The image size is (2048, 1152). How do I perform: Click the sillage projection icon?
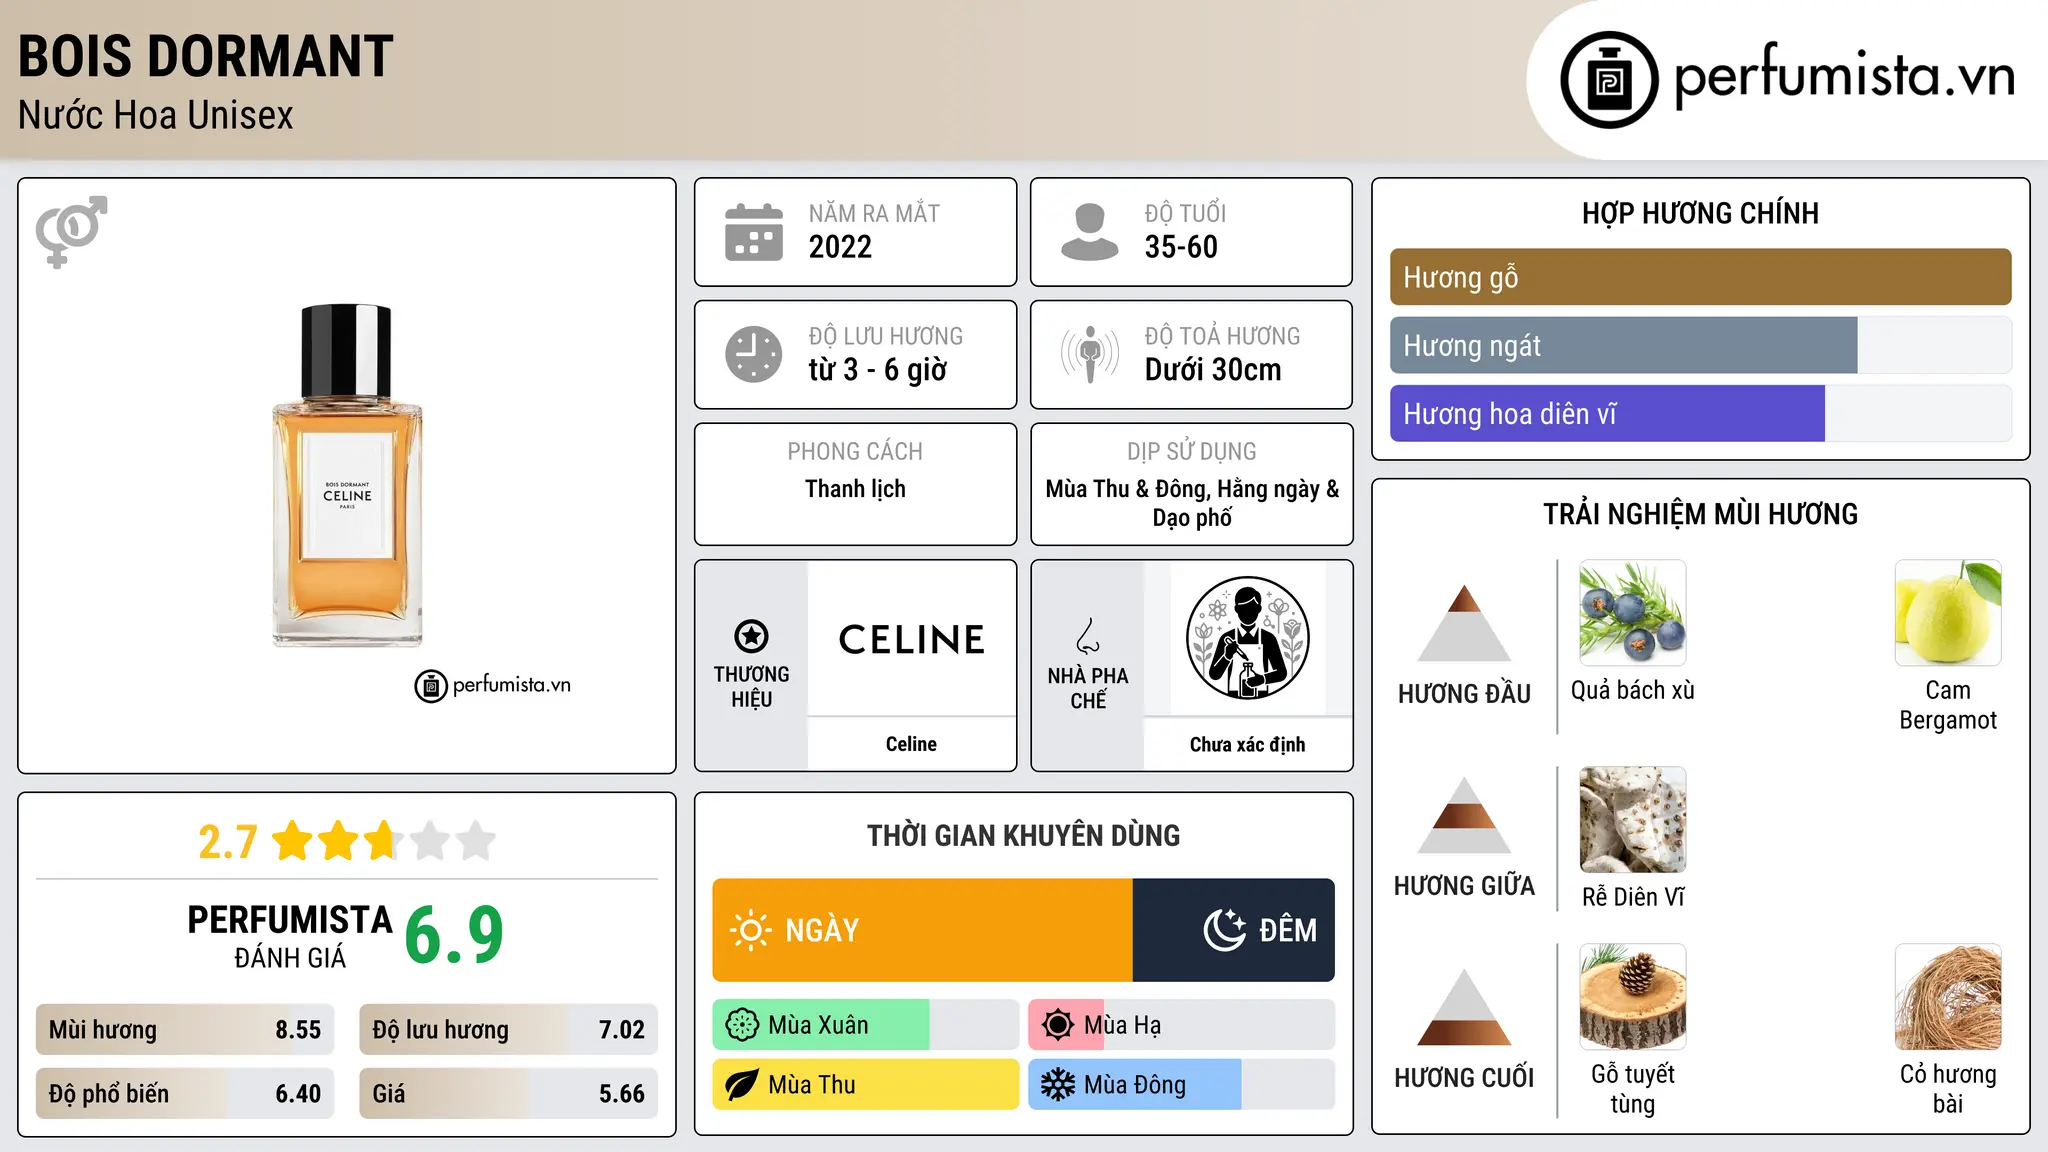click(x=1090, y=354)
